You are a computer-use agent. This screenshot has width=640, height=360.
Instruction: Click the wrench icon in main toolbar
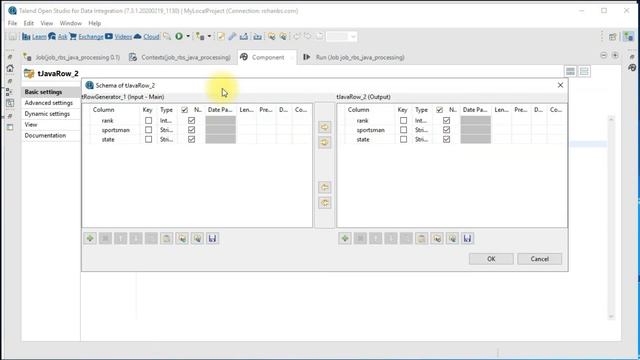tap(232, 36)
